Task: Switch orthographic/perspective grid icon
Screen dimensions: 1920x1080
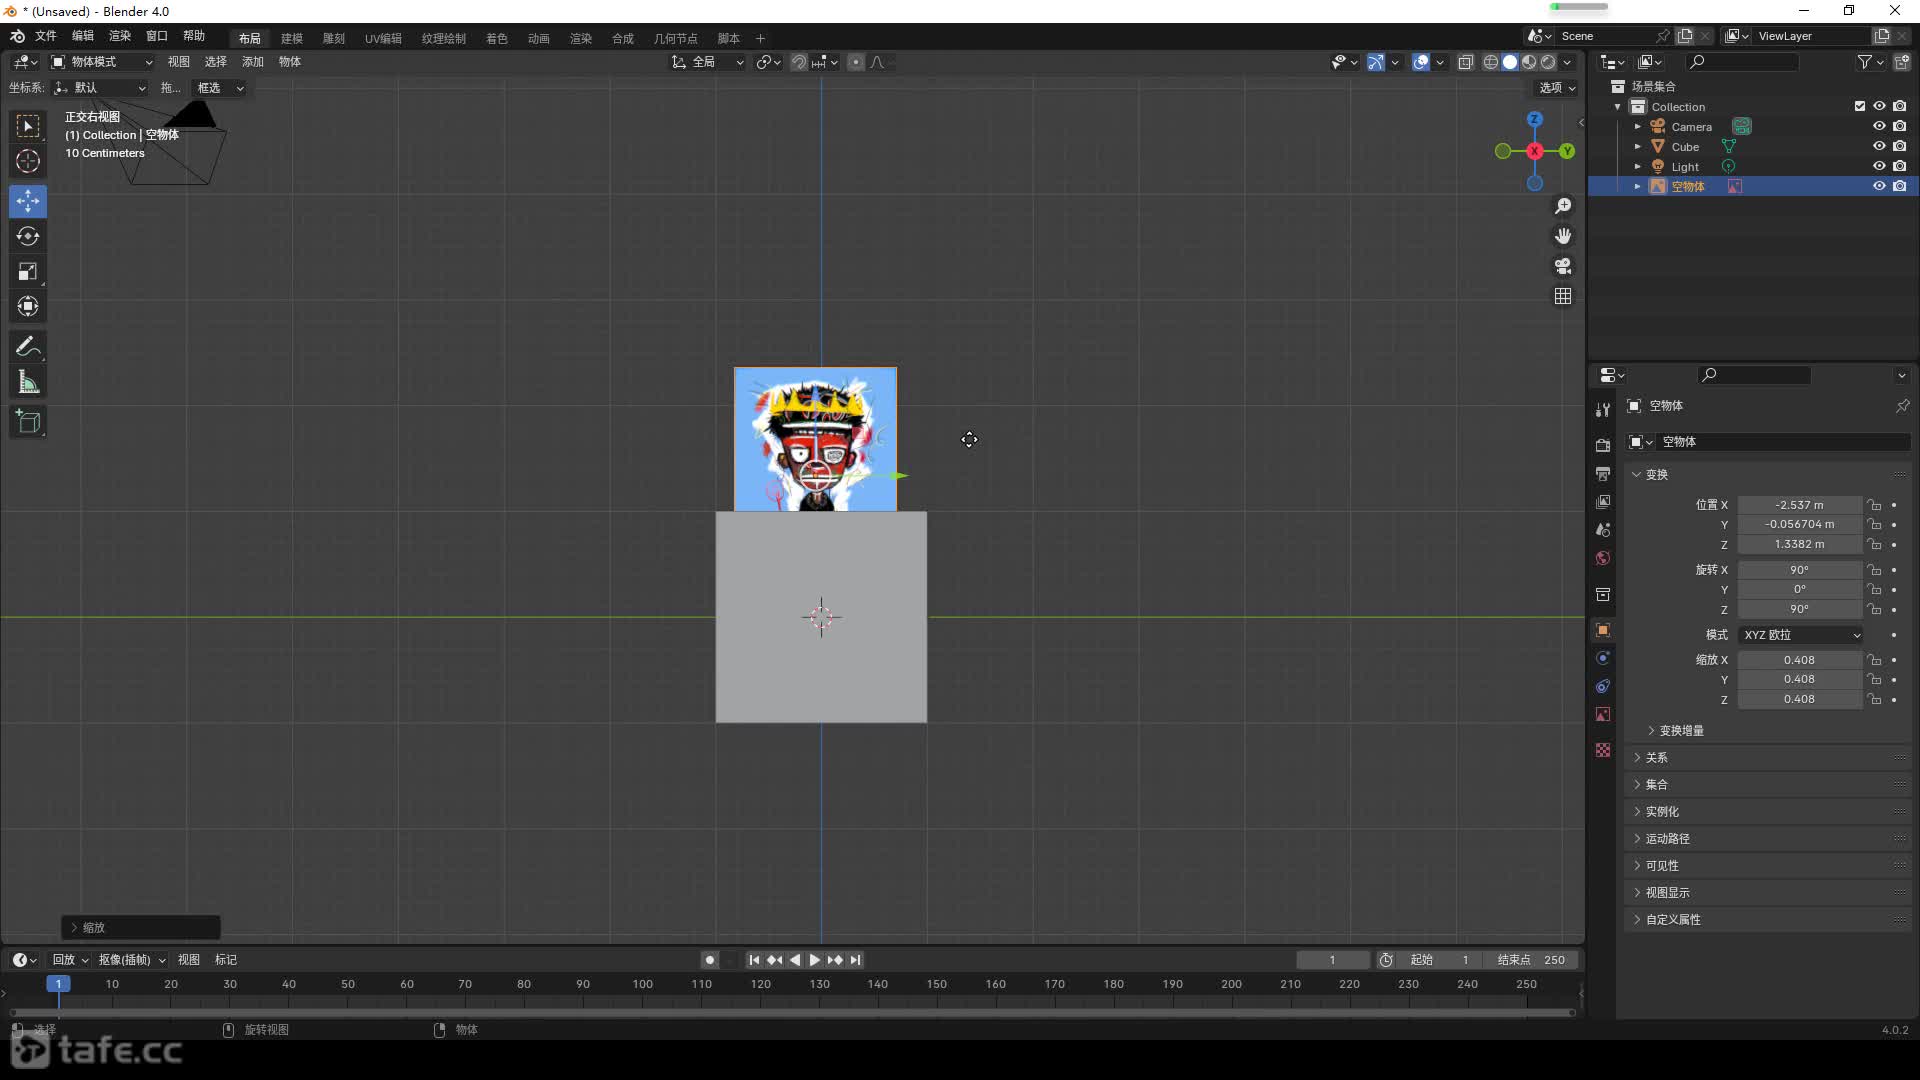Action: pos(1563,296)
